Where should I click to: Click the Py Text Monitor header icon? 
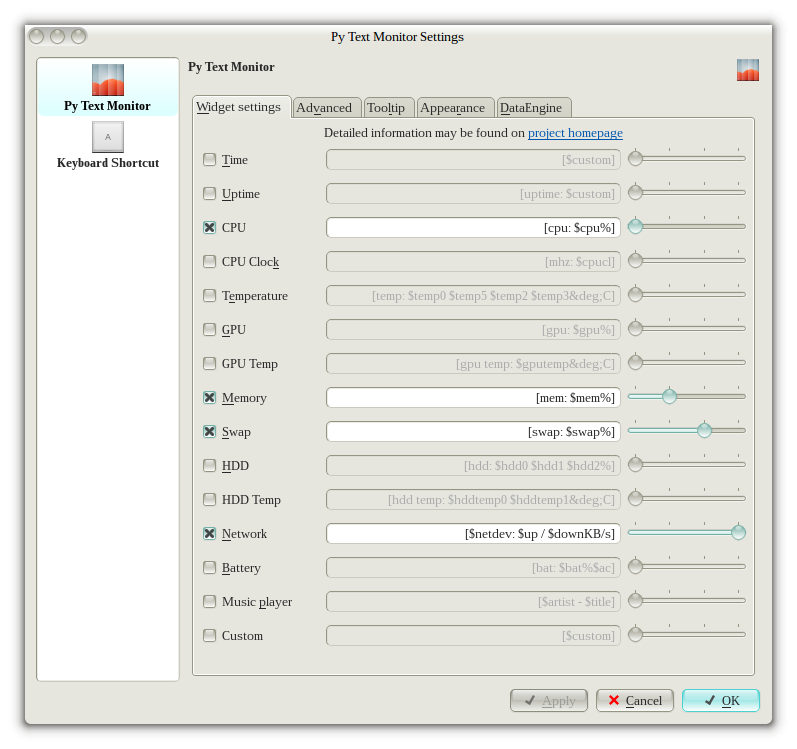pos(747,70)
